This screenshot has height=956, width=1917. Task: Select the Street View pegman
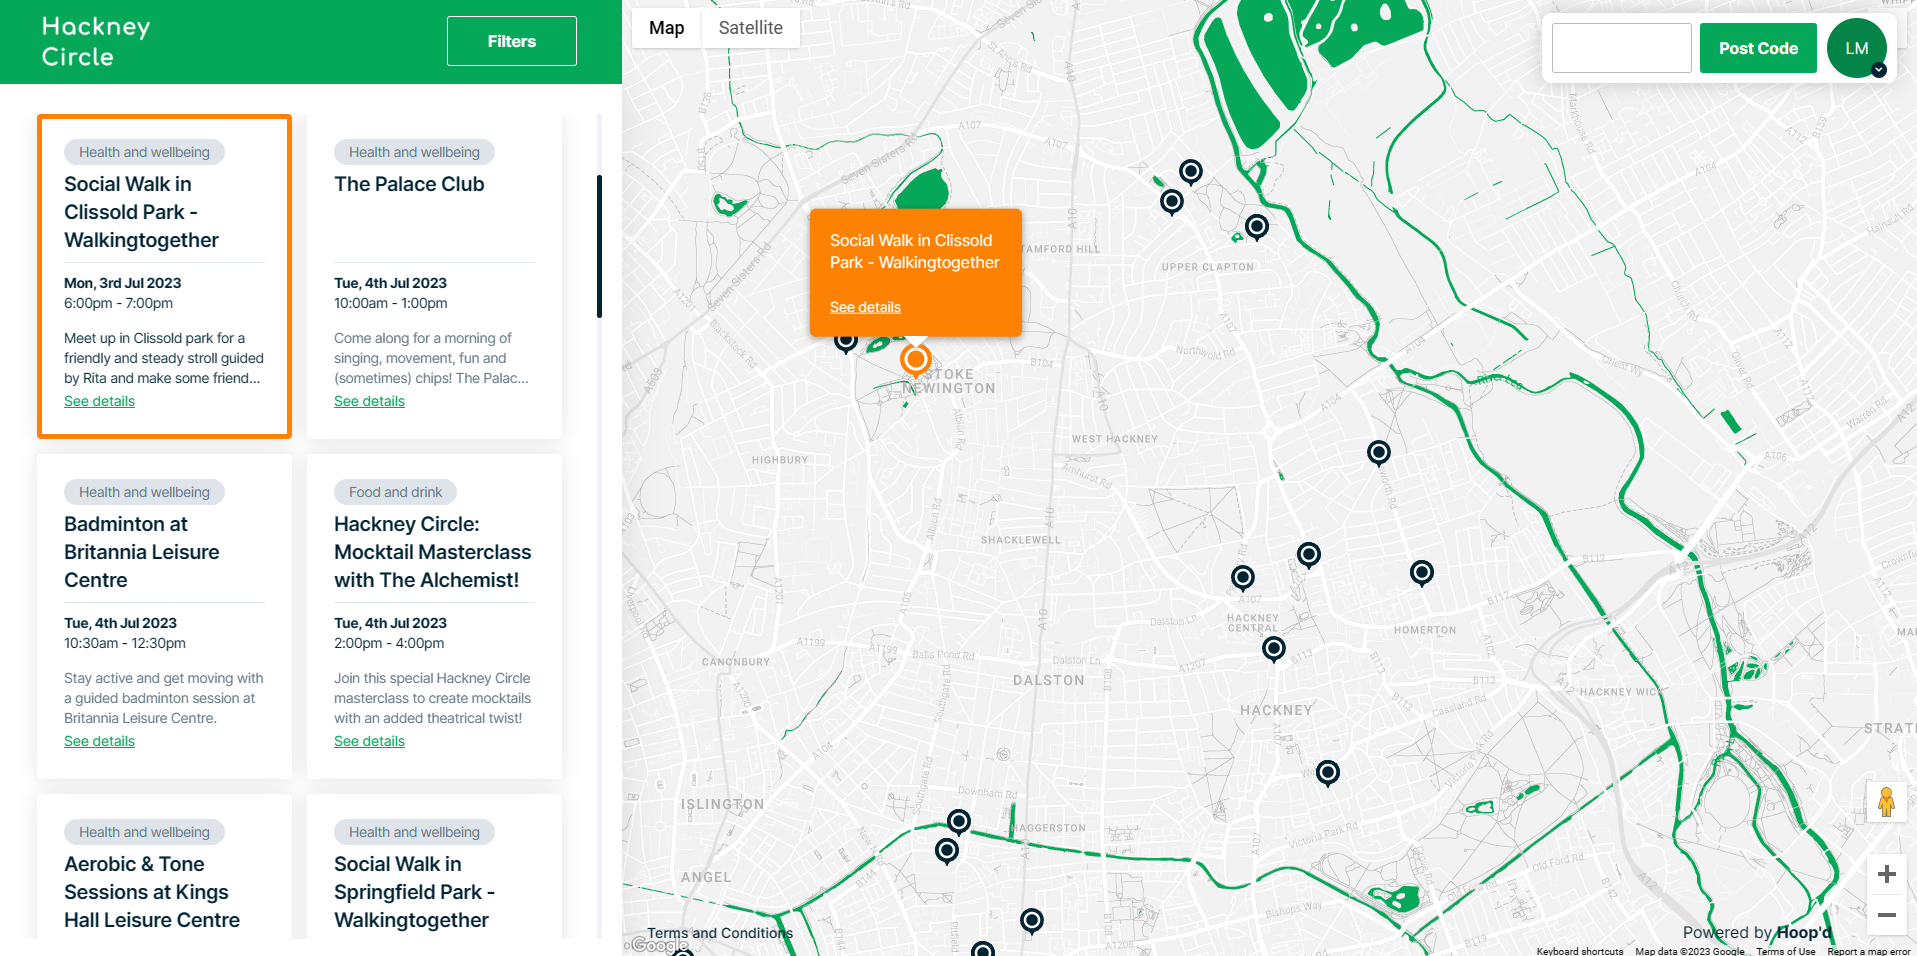coord(1887,801)
